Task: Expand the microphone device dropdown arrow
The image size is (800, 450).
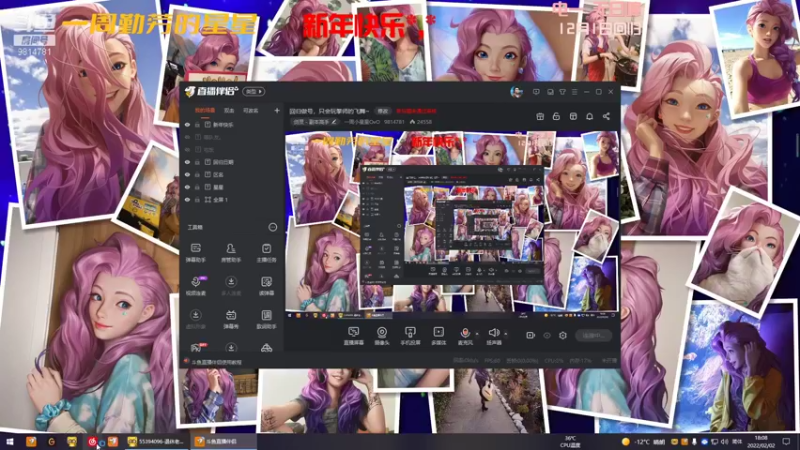Action: [x=477, y=334]
